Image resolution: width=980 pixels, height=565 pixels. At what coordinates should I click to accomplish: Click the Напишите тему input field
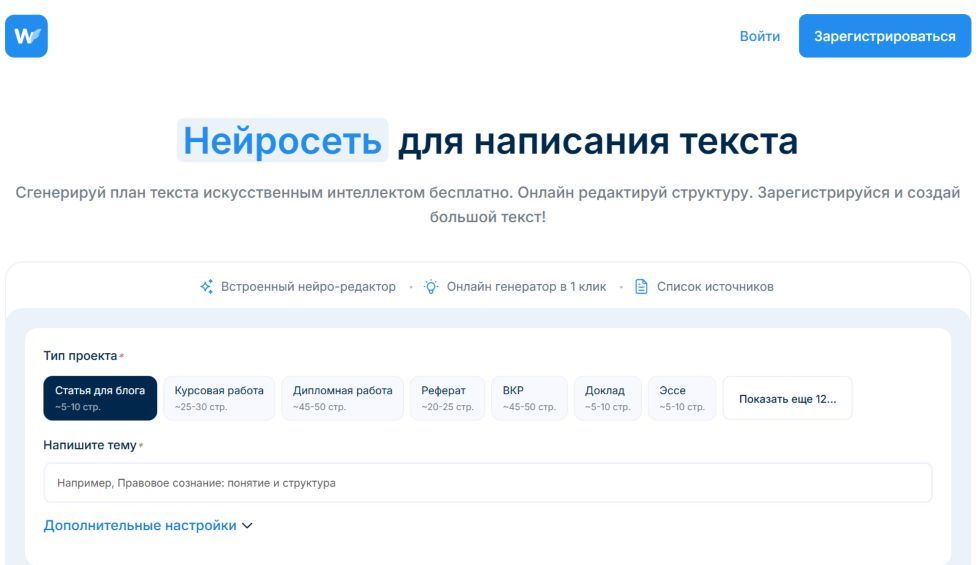(488, 482)
